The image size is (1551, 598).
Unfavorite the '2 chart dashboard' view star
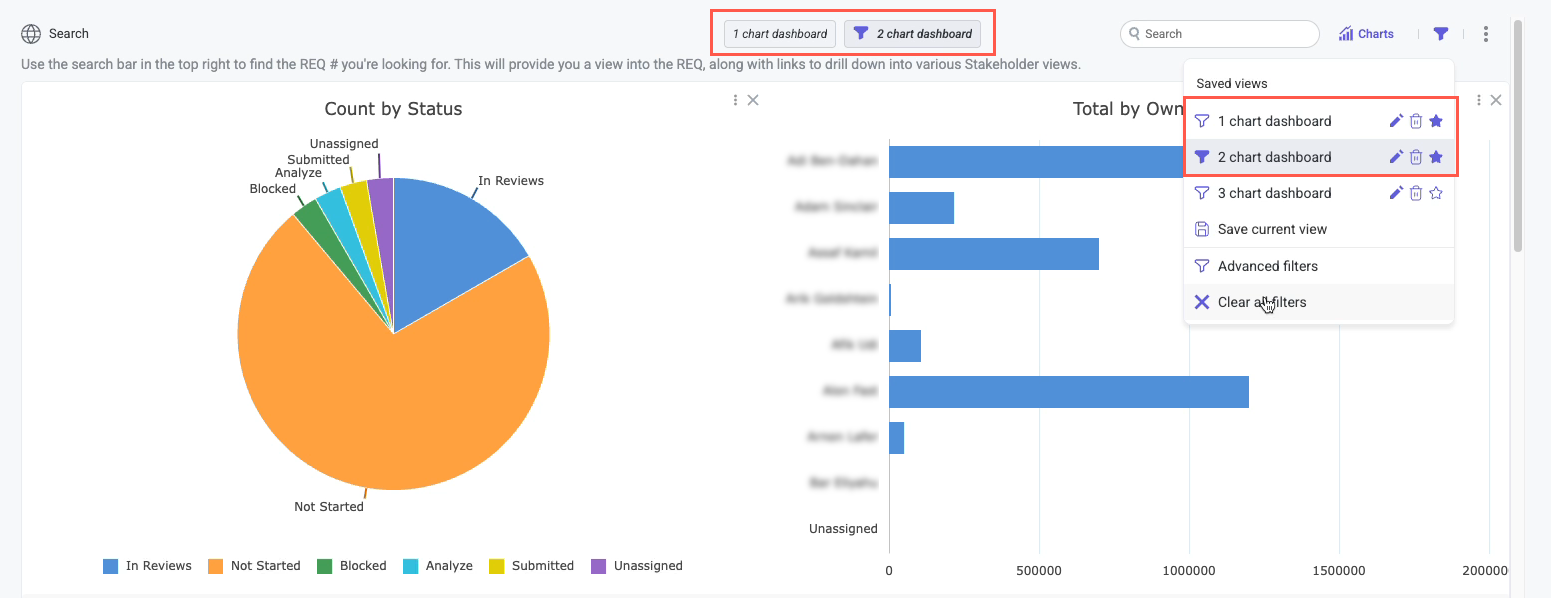(1436, 156)
